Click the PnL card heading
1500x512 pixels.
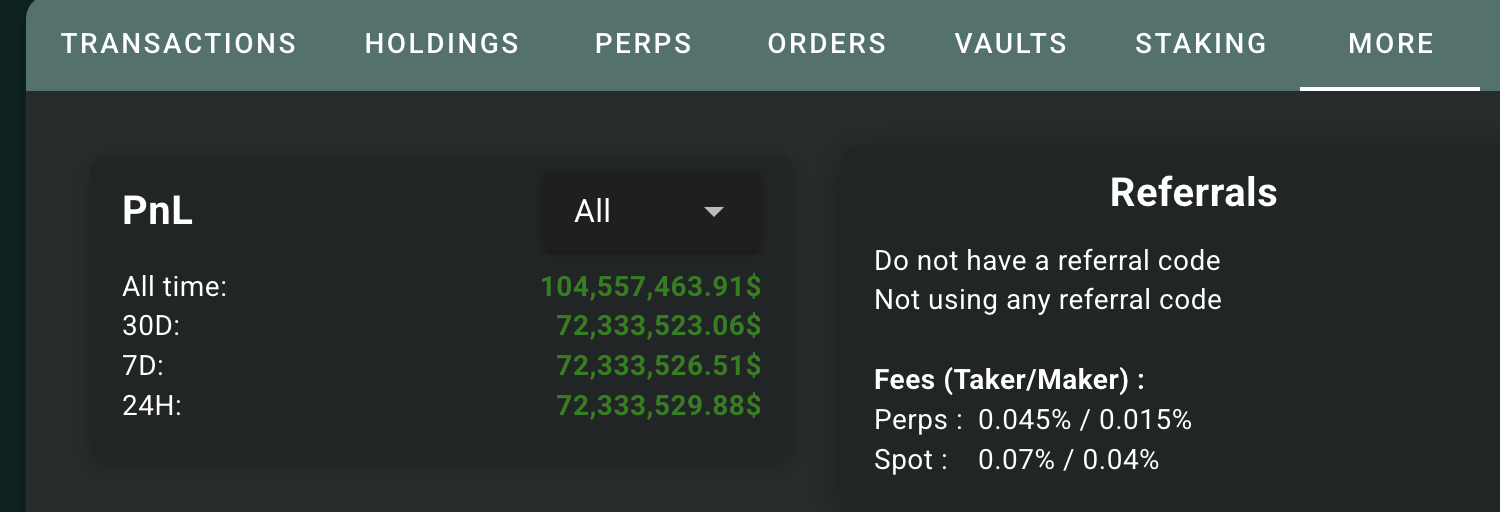[x=157, y=212]
